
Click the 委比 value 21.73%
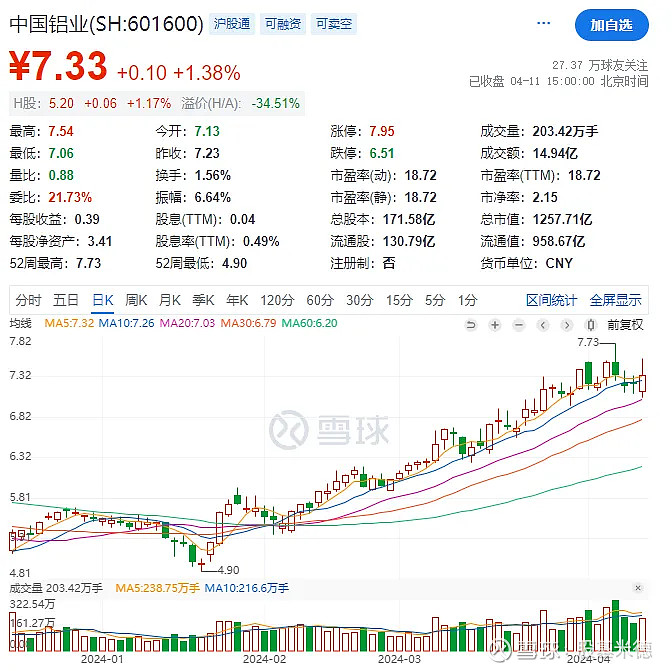[x=70, y=197]
